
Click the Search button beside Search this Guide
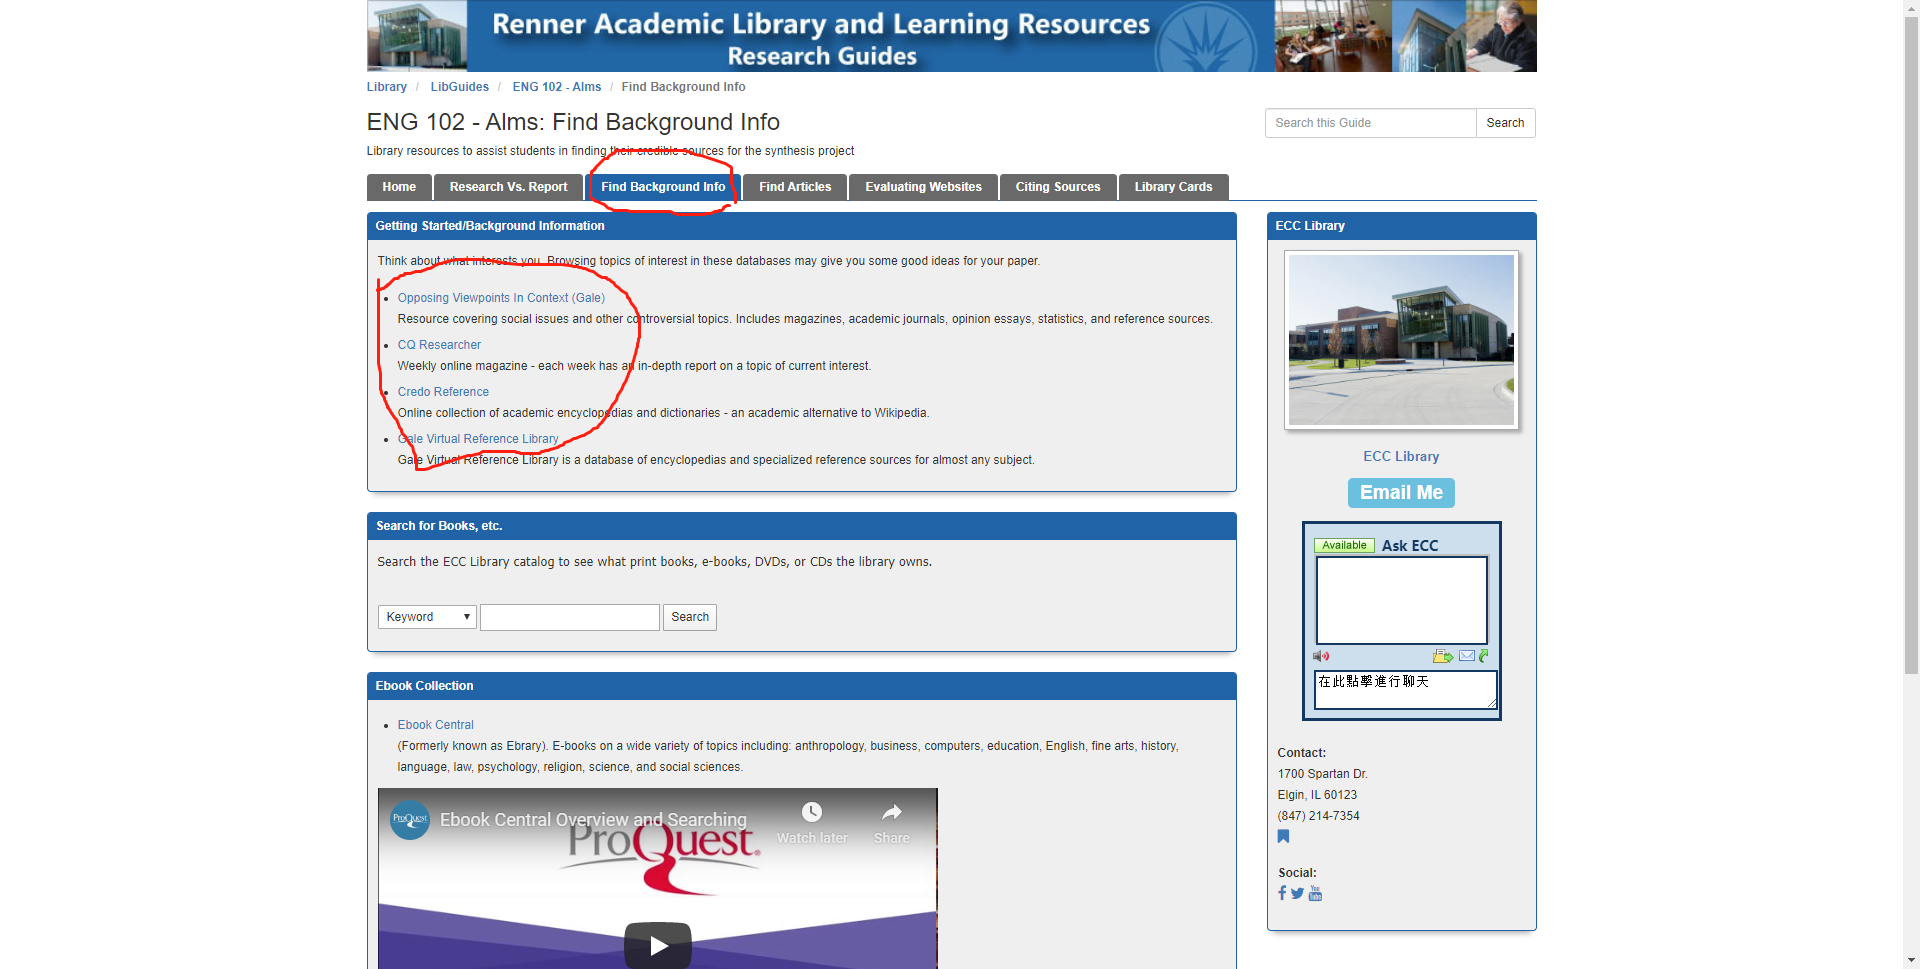click(x=1505, y=123)
